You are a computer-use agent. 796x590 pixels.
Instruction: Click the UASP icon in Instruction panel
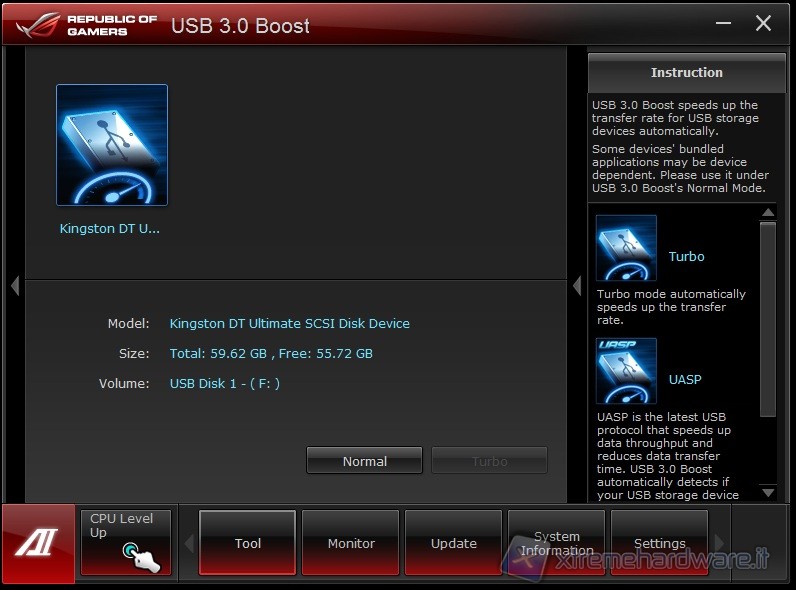click(626, 371)
